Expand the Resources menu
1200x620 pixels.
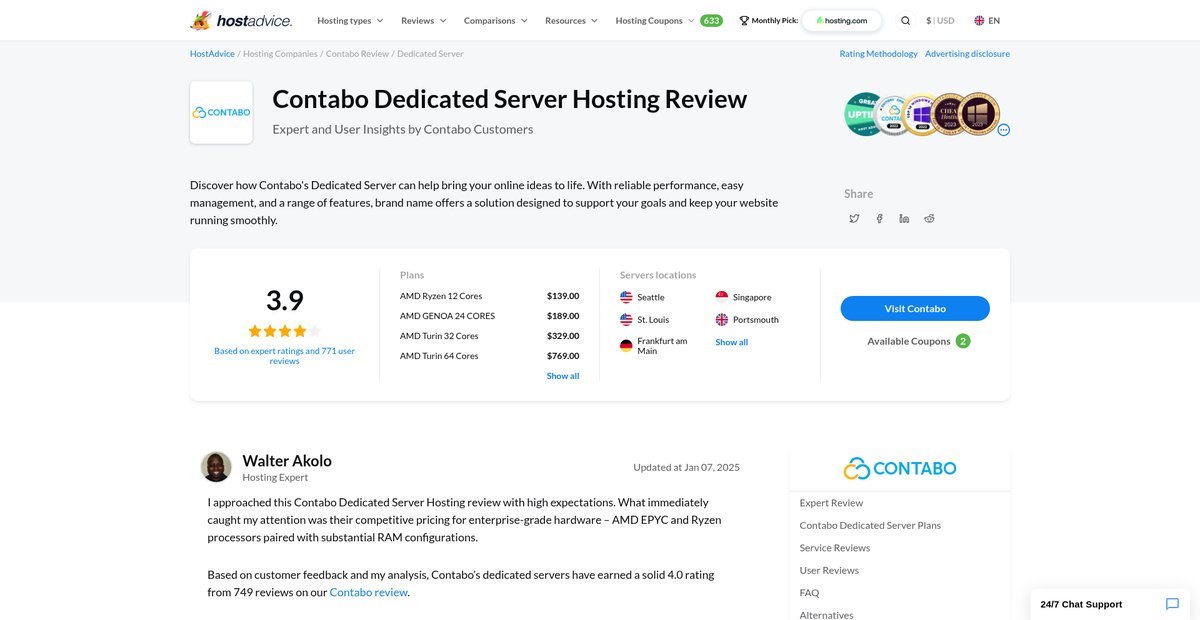(571, 20)
